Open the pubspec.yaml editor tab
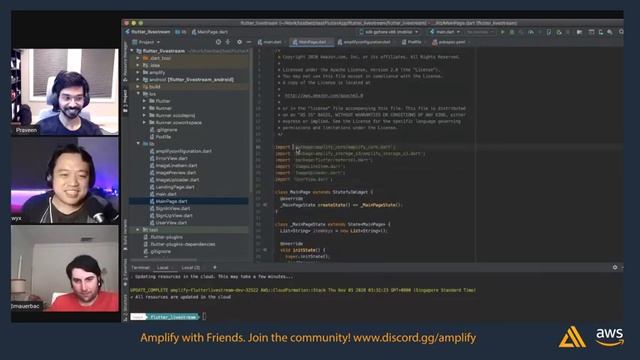Screen dimensions: 640x360 pos(451,42)
